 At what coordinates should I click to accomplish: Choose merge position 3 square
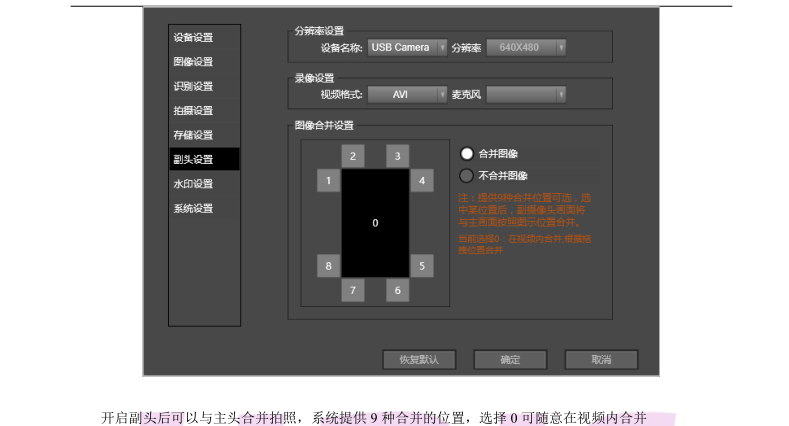[x=398, y=156]
